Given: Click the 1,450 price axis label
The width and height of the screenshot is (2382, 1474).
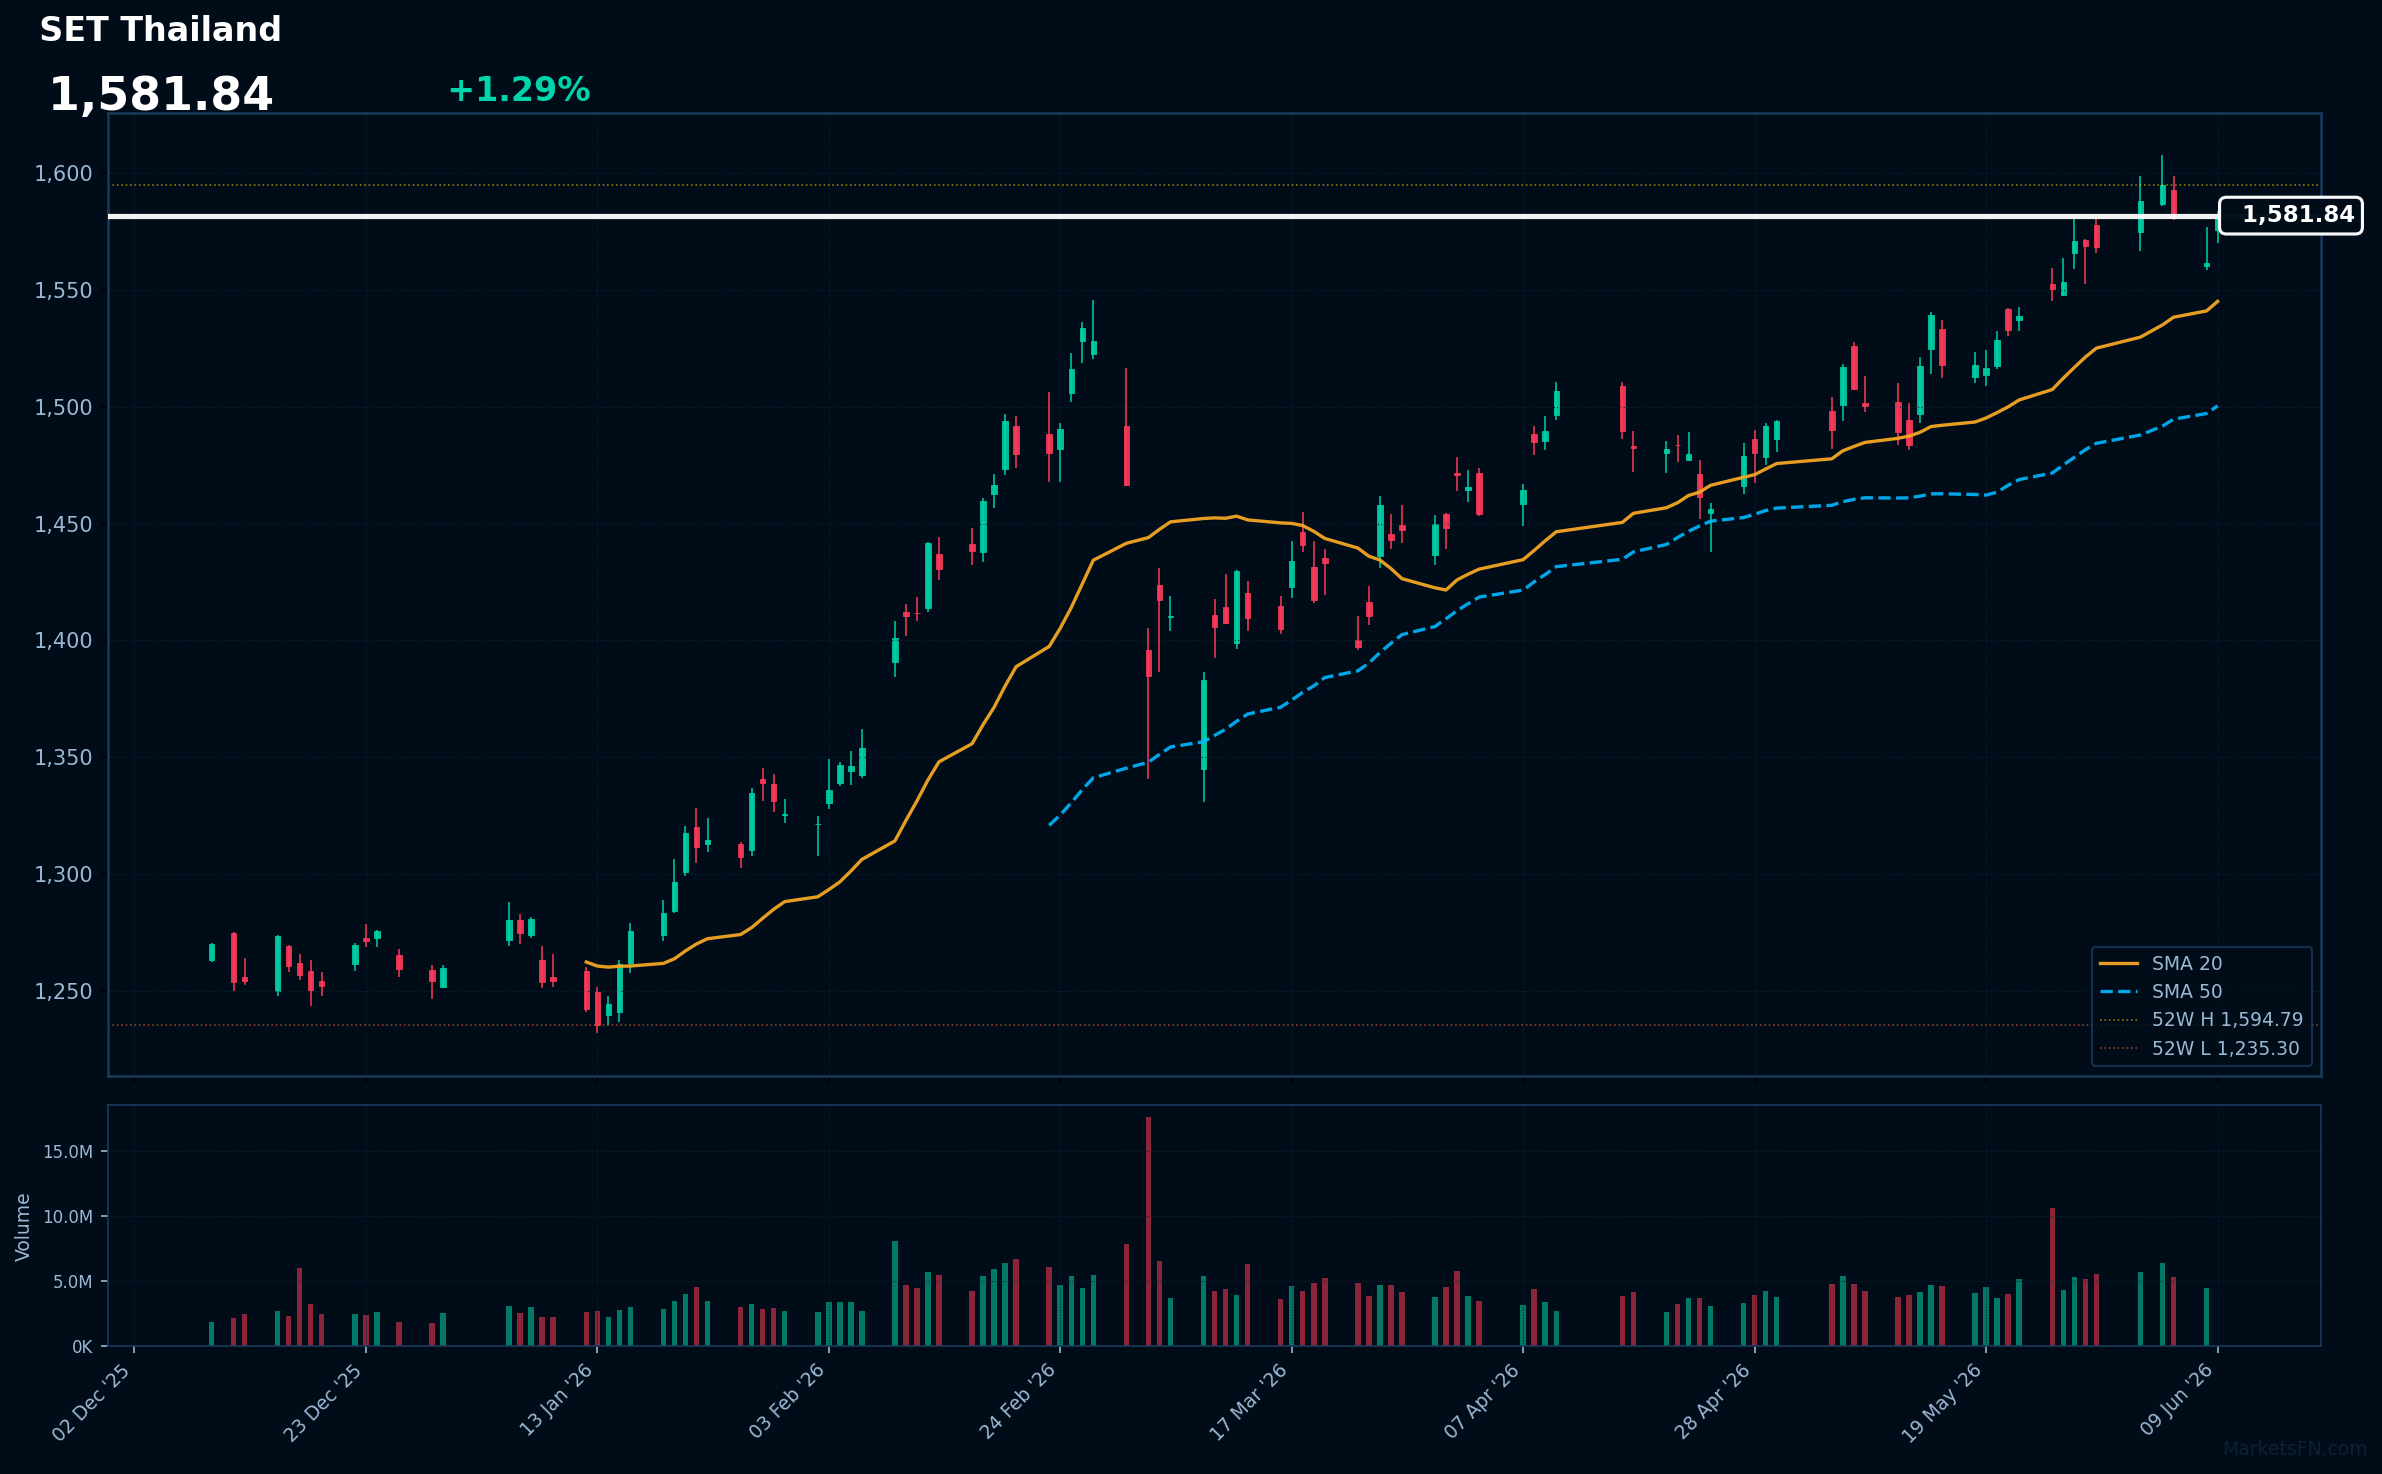Looking at the screenshot, I should pyautogui.click(x=63, y=524).
